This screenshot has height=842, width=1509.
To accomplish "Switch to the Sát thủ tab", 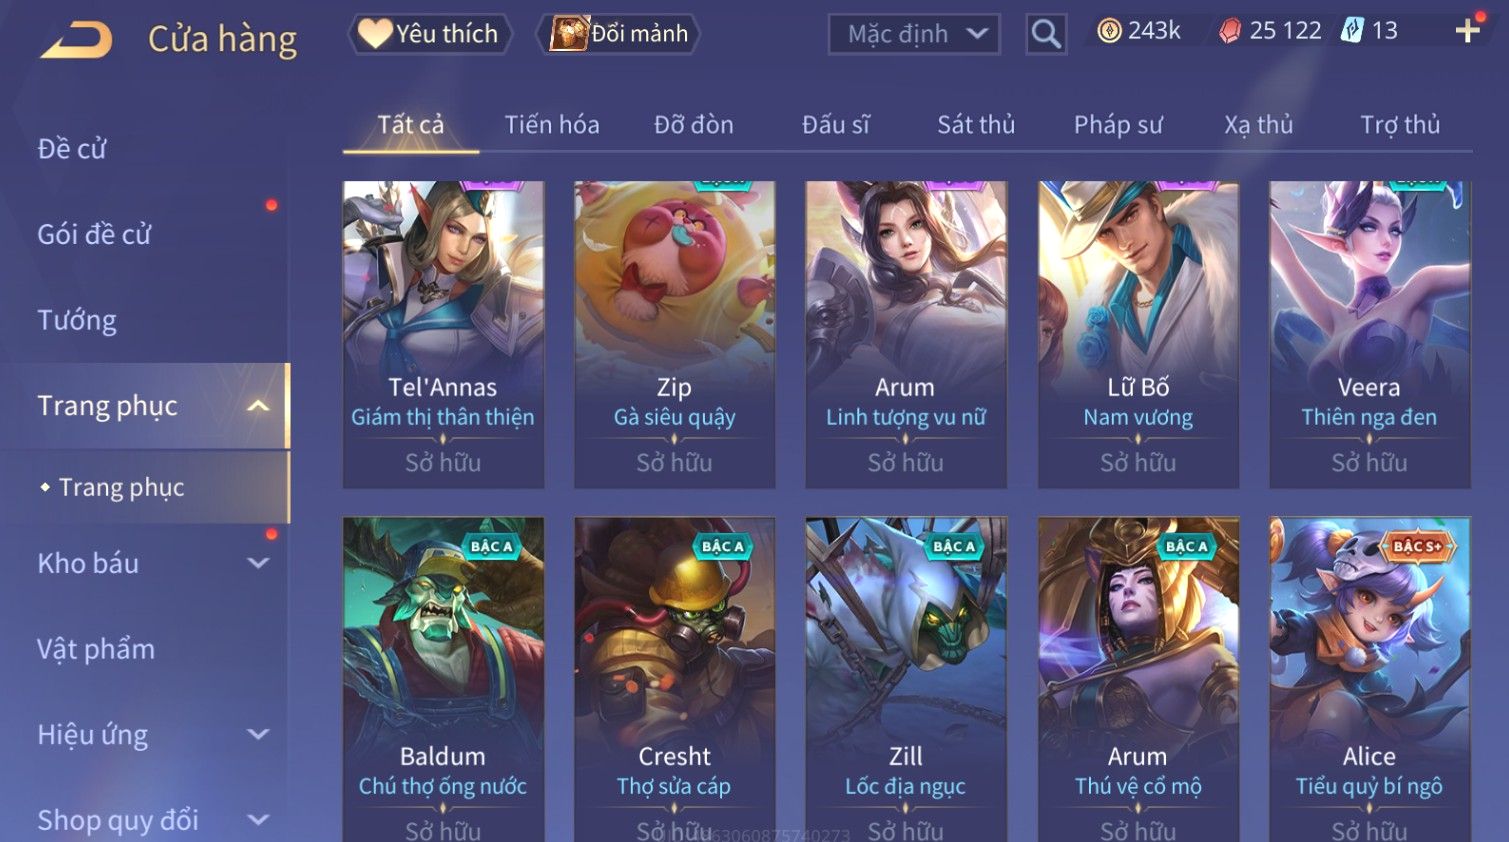I will (976, 125).
